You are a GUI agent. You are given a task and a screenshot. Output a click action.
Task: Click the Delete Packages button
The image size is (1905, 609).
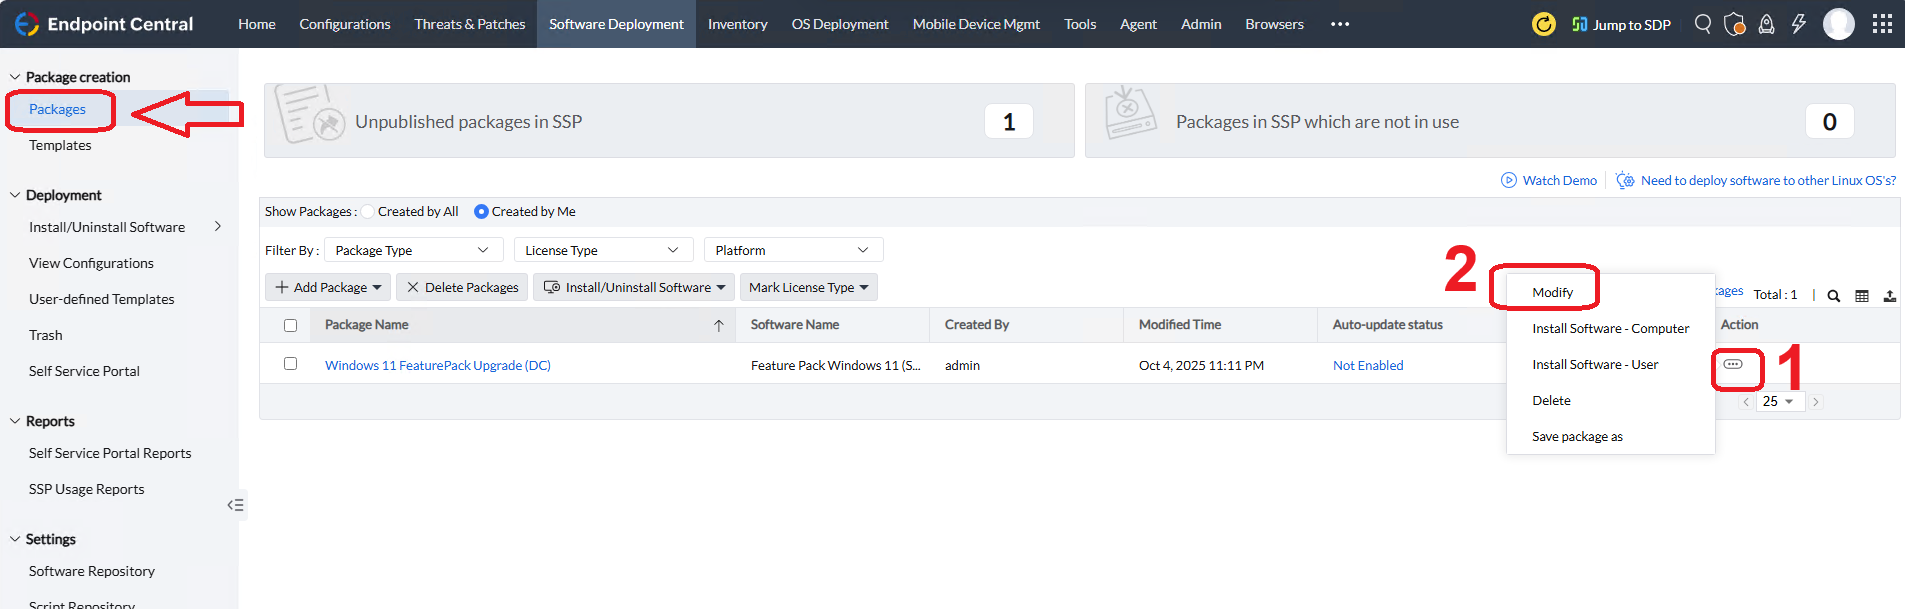pyautogui.click(x=462, y=287)
